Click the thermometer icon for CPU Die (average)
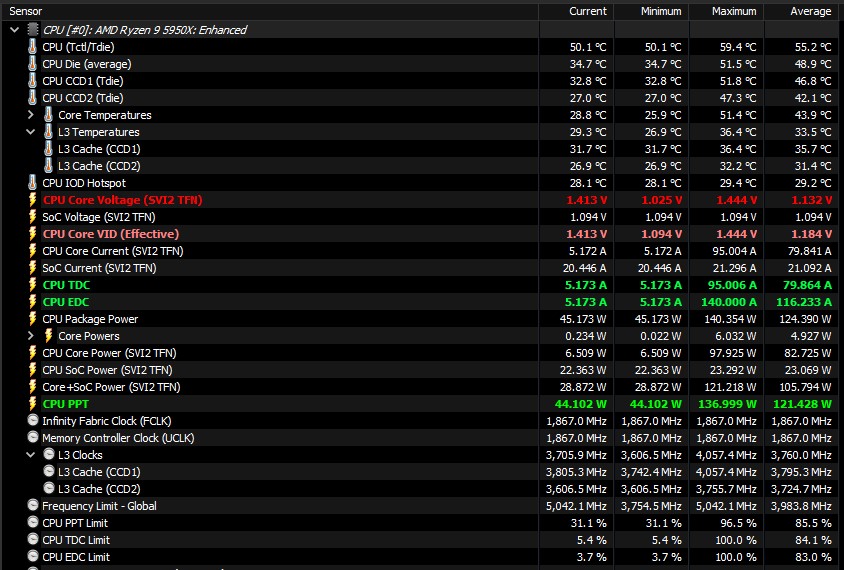Screen dimensions: 844x570 (x=32, y=64)
